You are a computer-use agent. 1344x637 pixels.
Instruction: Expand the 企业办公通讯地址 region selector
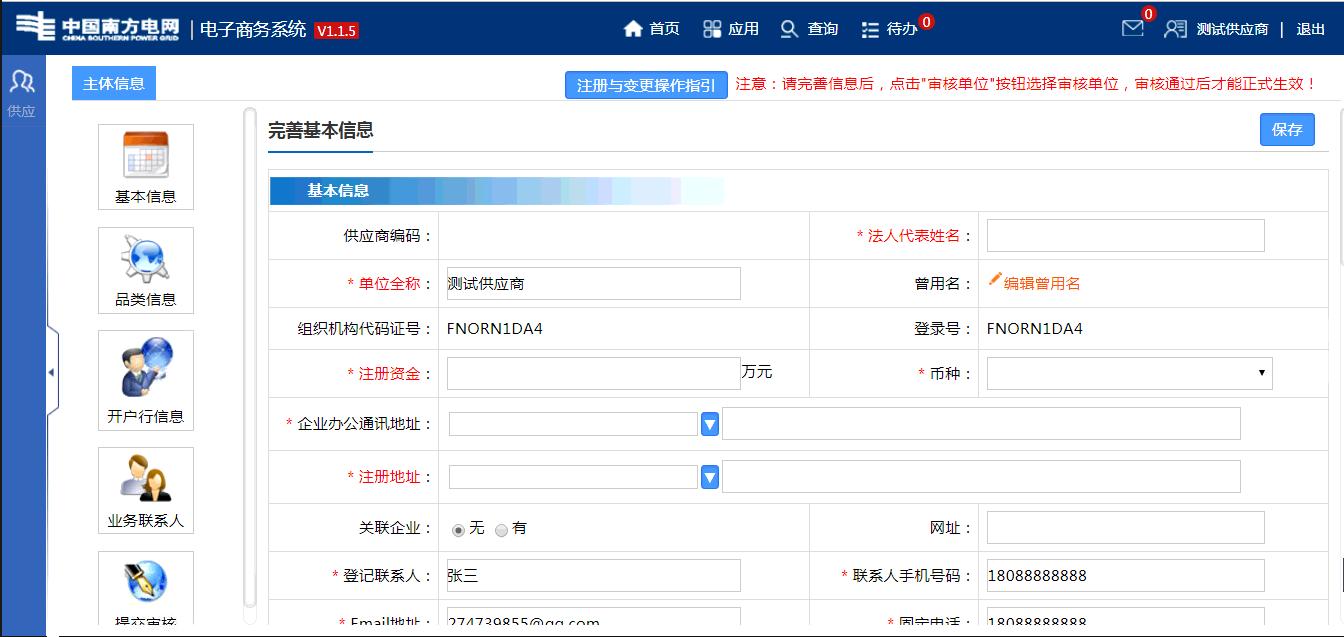[709, 423]
